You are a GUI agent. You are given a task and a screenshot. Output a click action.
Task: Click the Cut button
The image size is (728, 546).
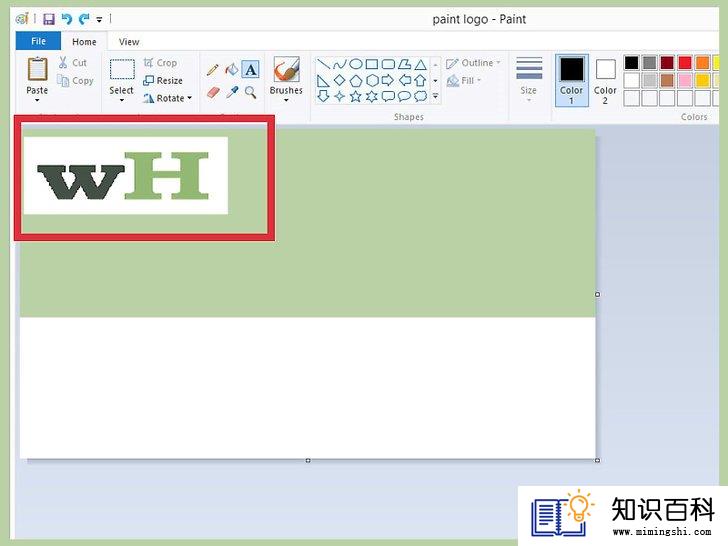(x=73, y=63)
